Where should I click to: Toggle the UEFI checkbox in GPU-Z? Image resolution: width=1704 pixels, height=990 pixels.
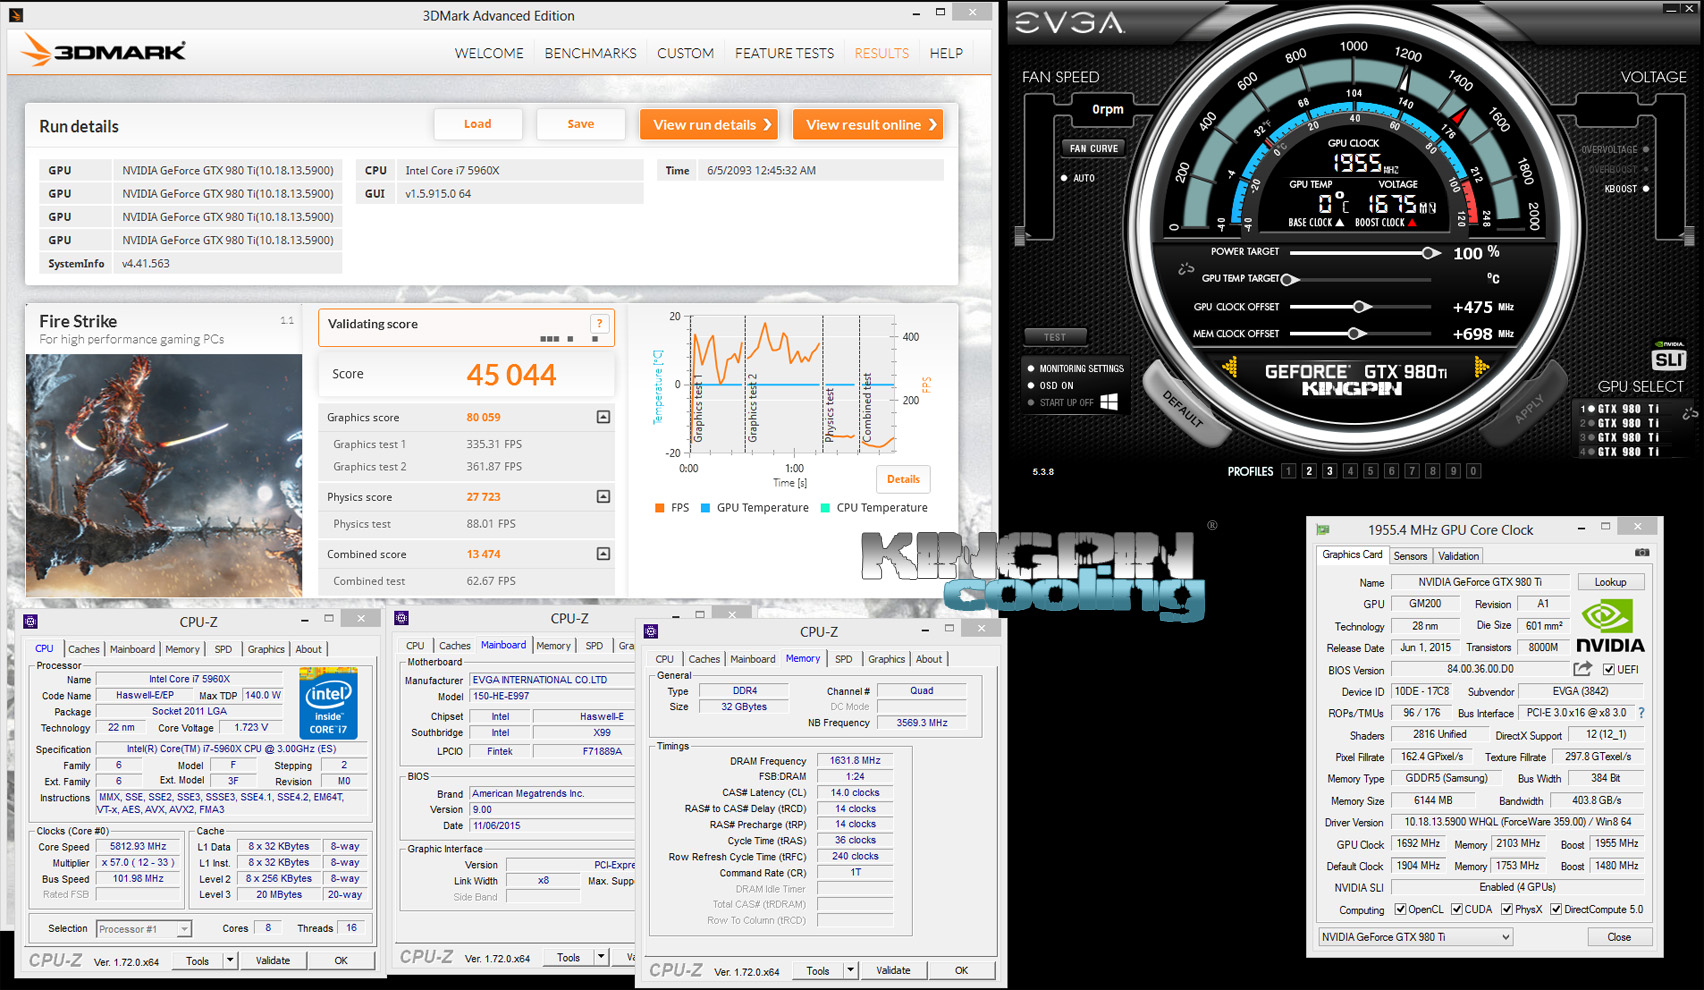(1609, 669)
